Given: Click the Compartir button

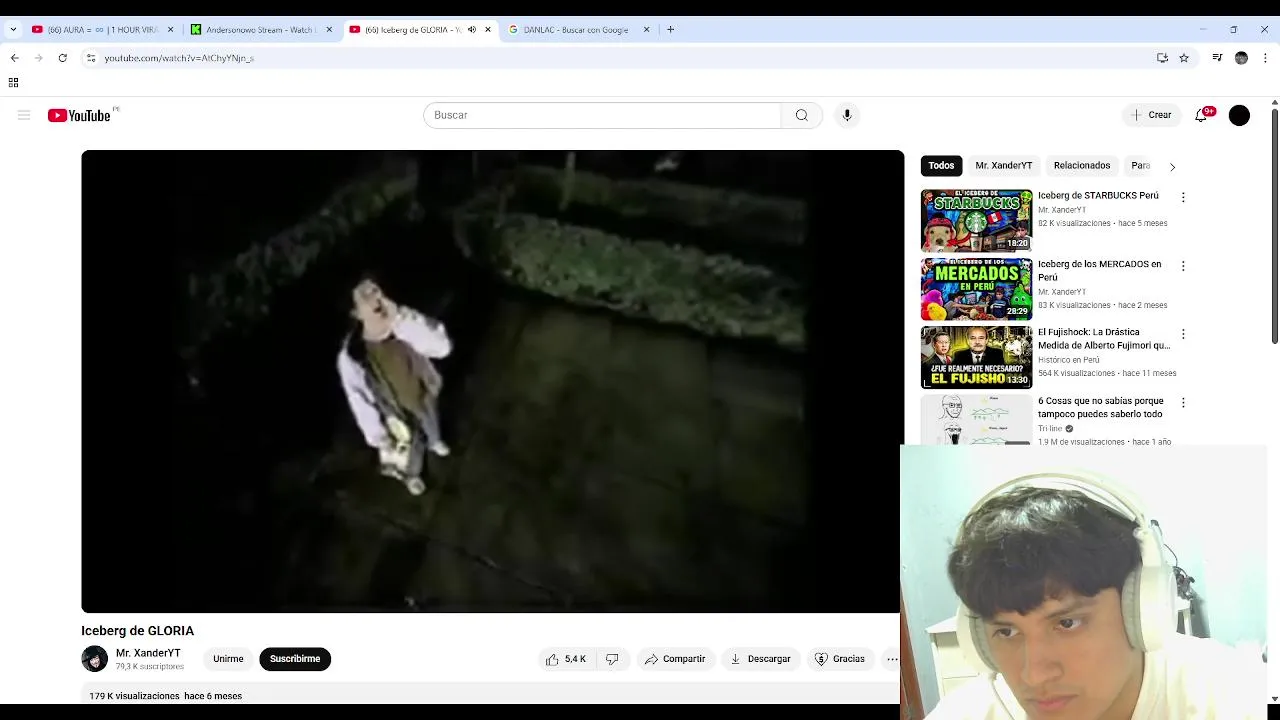Looking at the screenshot, I should click(675, 659).
